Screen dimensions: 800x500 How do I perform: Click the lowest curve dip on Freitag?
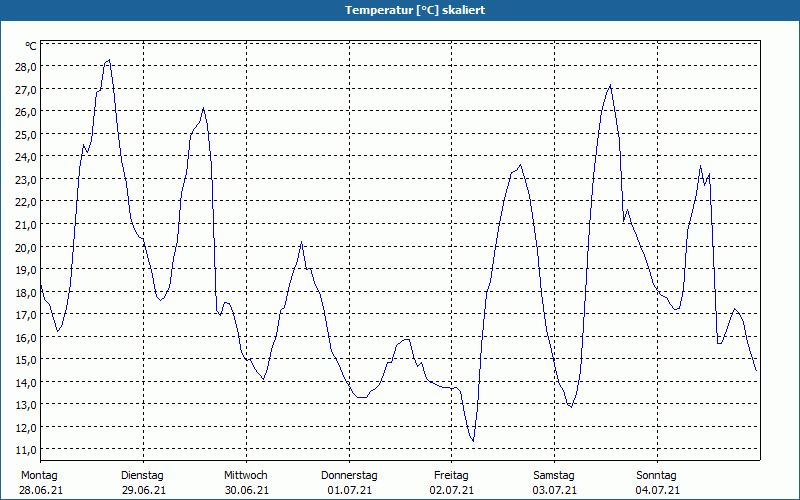473,440
